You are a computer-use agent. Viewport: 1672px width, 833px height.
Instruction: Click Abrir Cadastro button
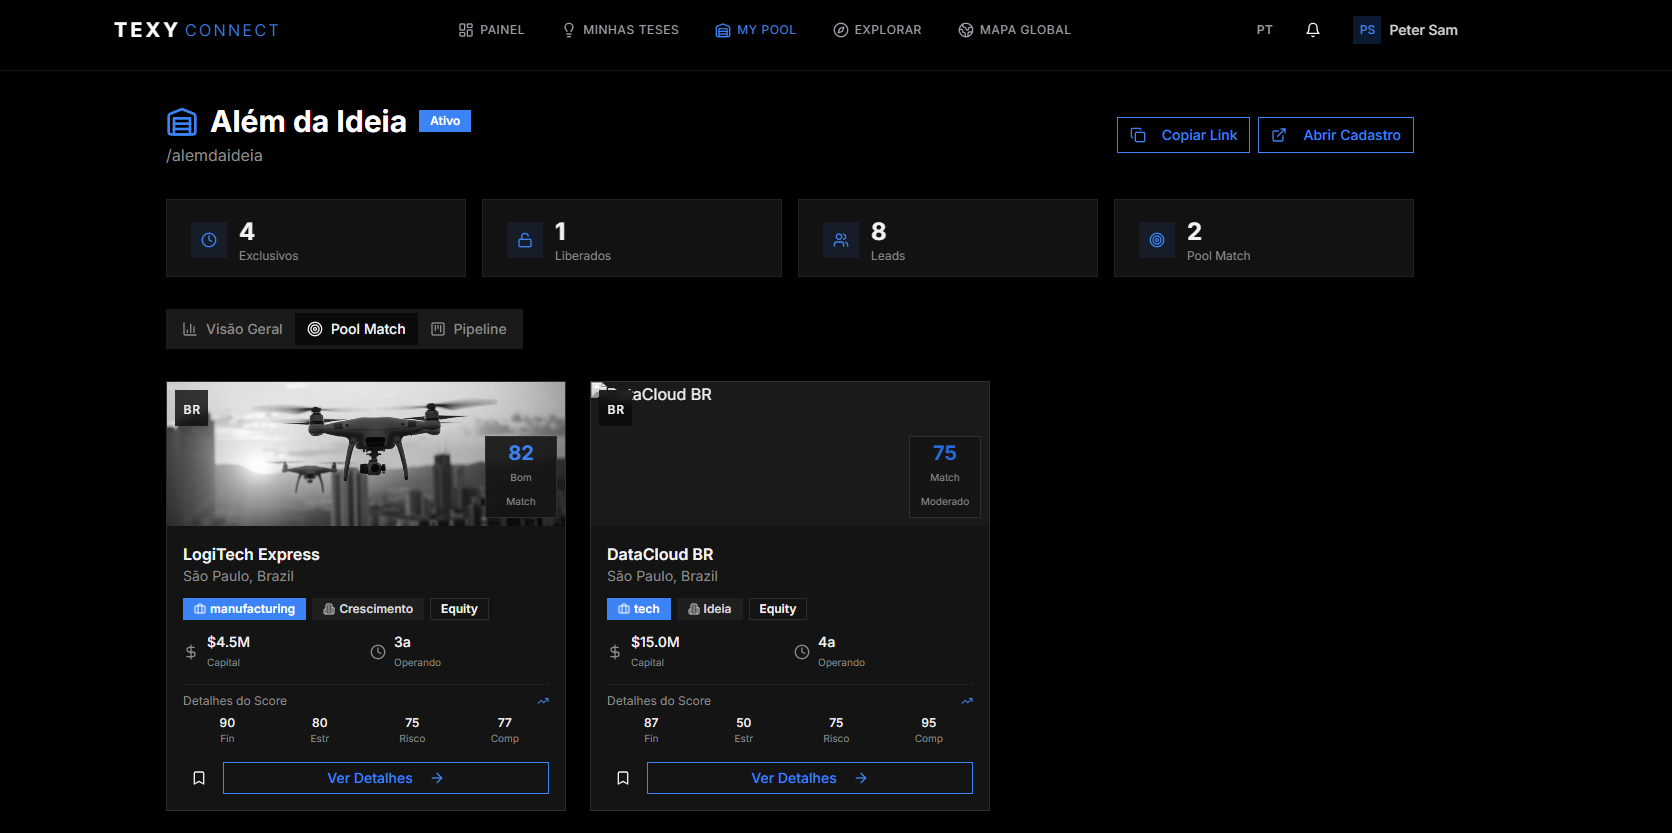tap(1335, 135)
